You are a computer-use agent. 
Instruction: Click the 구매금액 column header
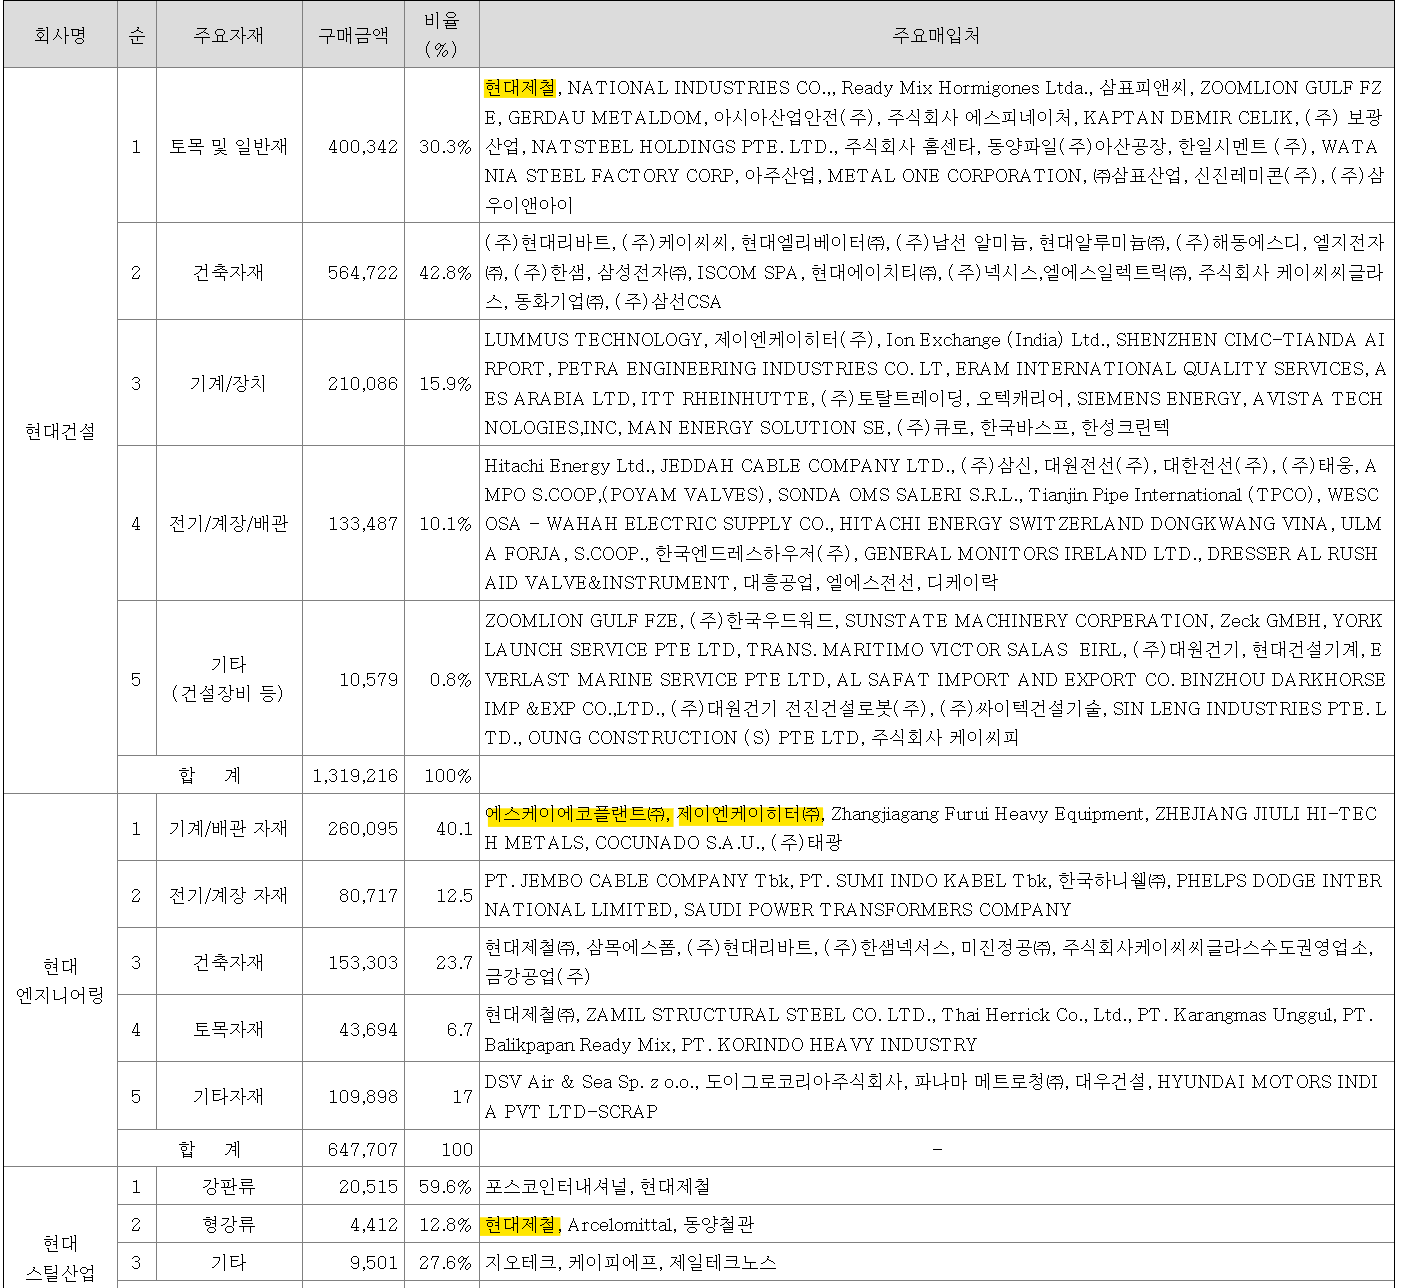click(x=353, y=35)
